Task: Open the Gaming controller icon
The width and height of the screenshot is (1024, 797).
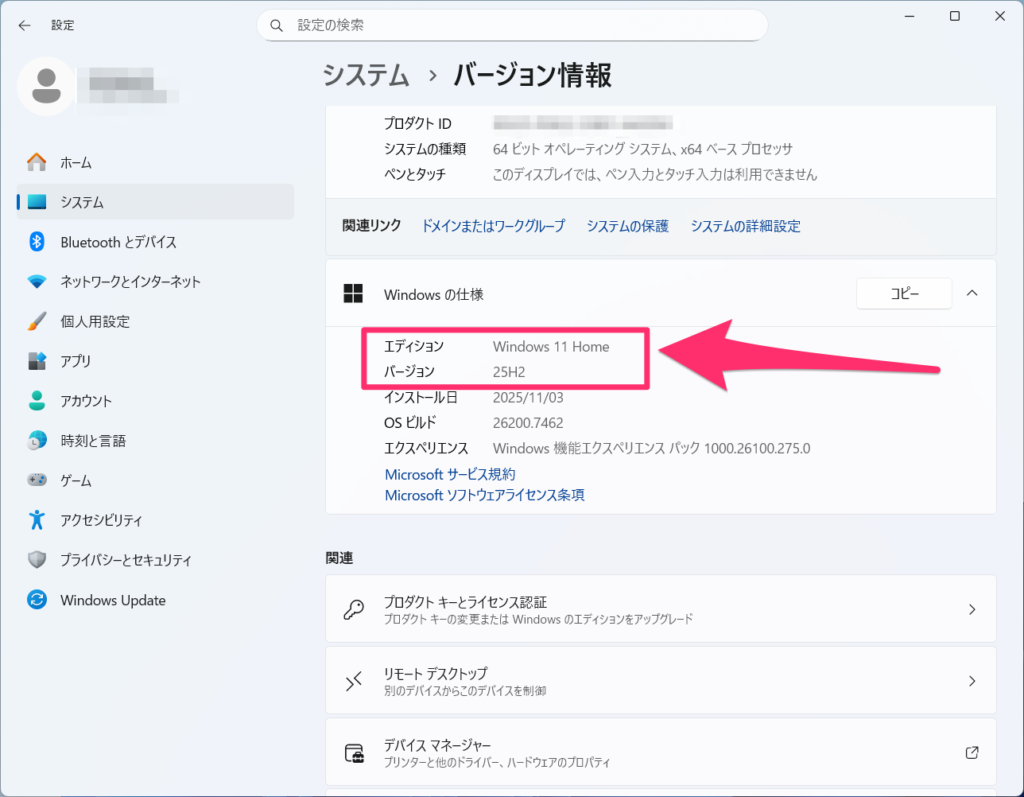Action: [37, 481]
